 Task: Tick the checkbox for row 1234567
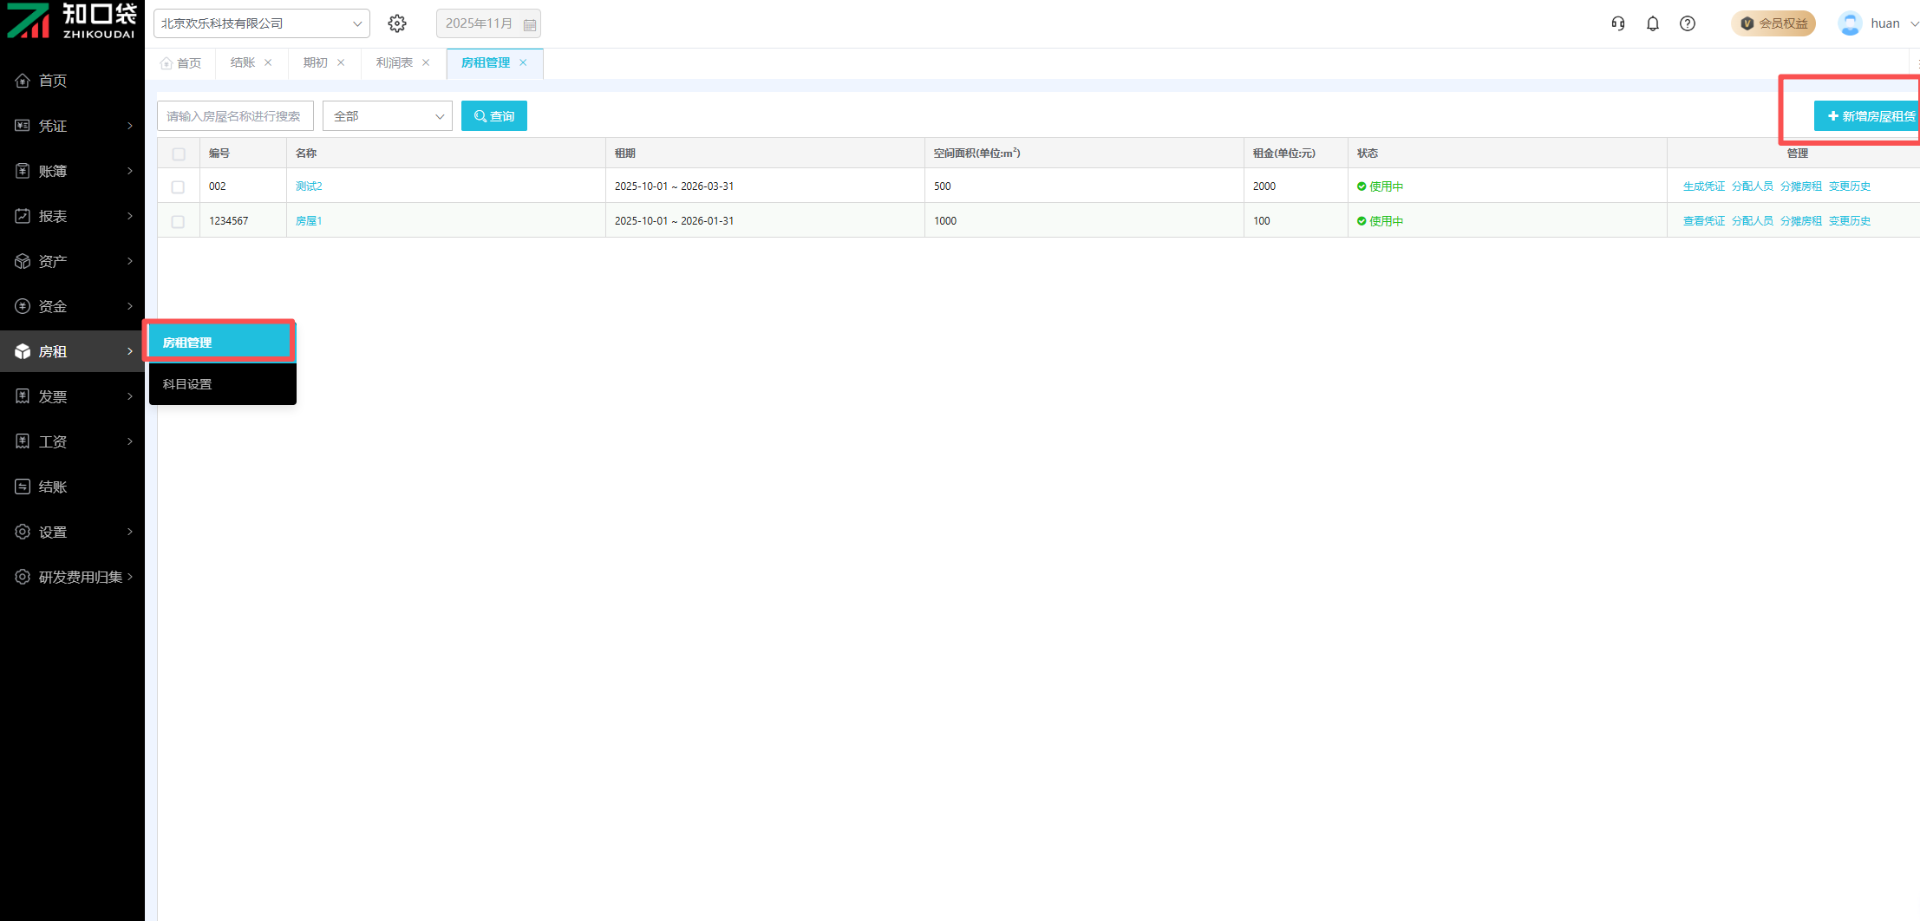pos(178,222)
